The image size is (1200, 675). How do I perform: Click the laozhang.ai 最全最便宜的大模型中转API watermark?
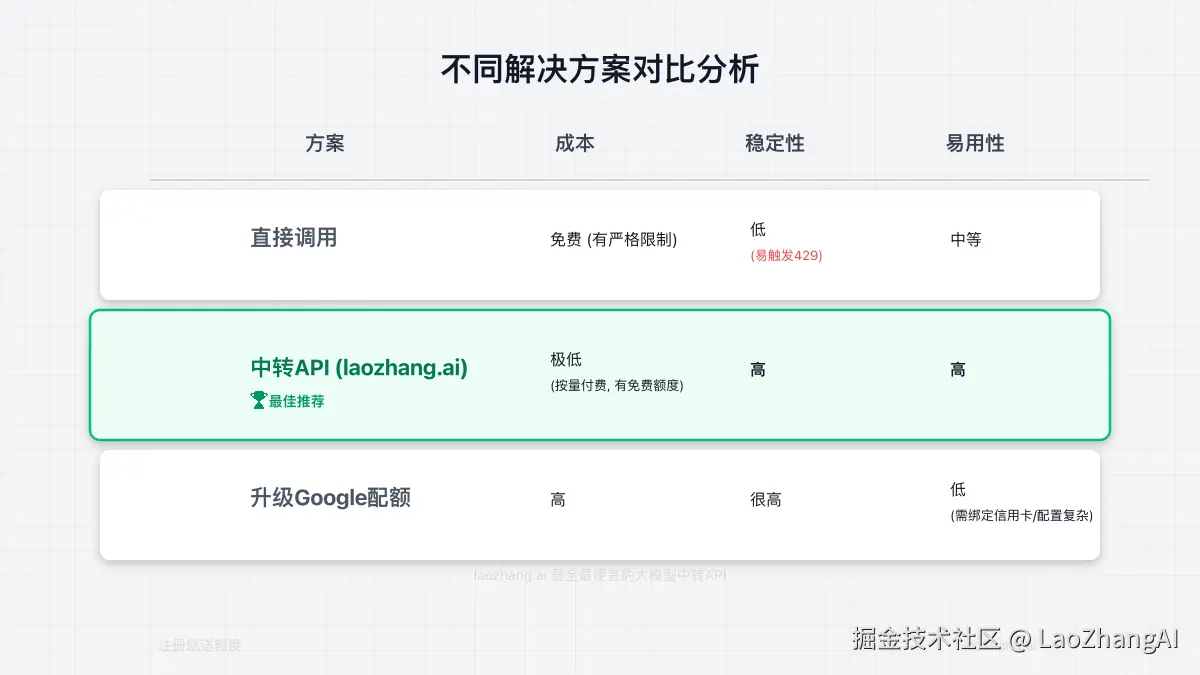click(598, 574)
